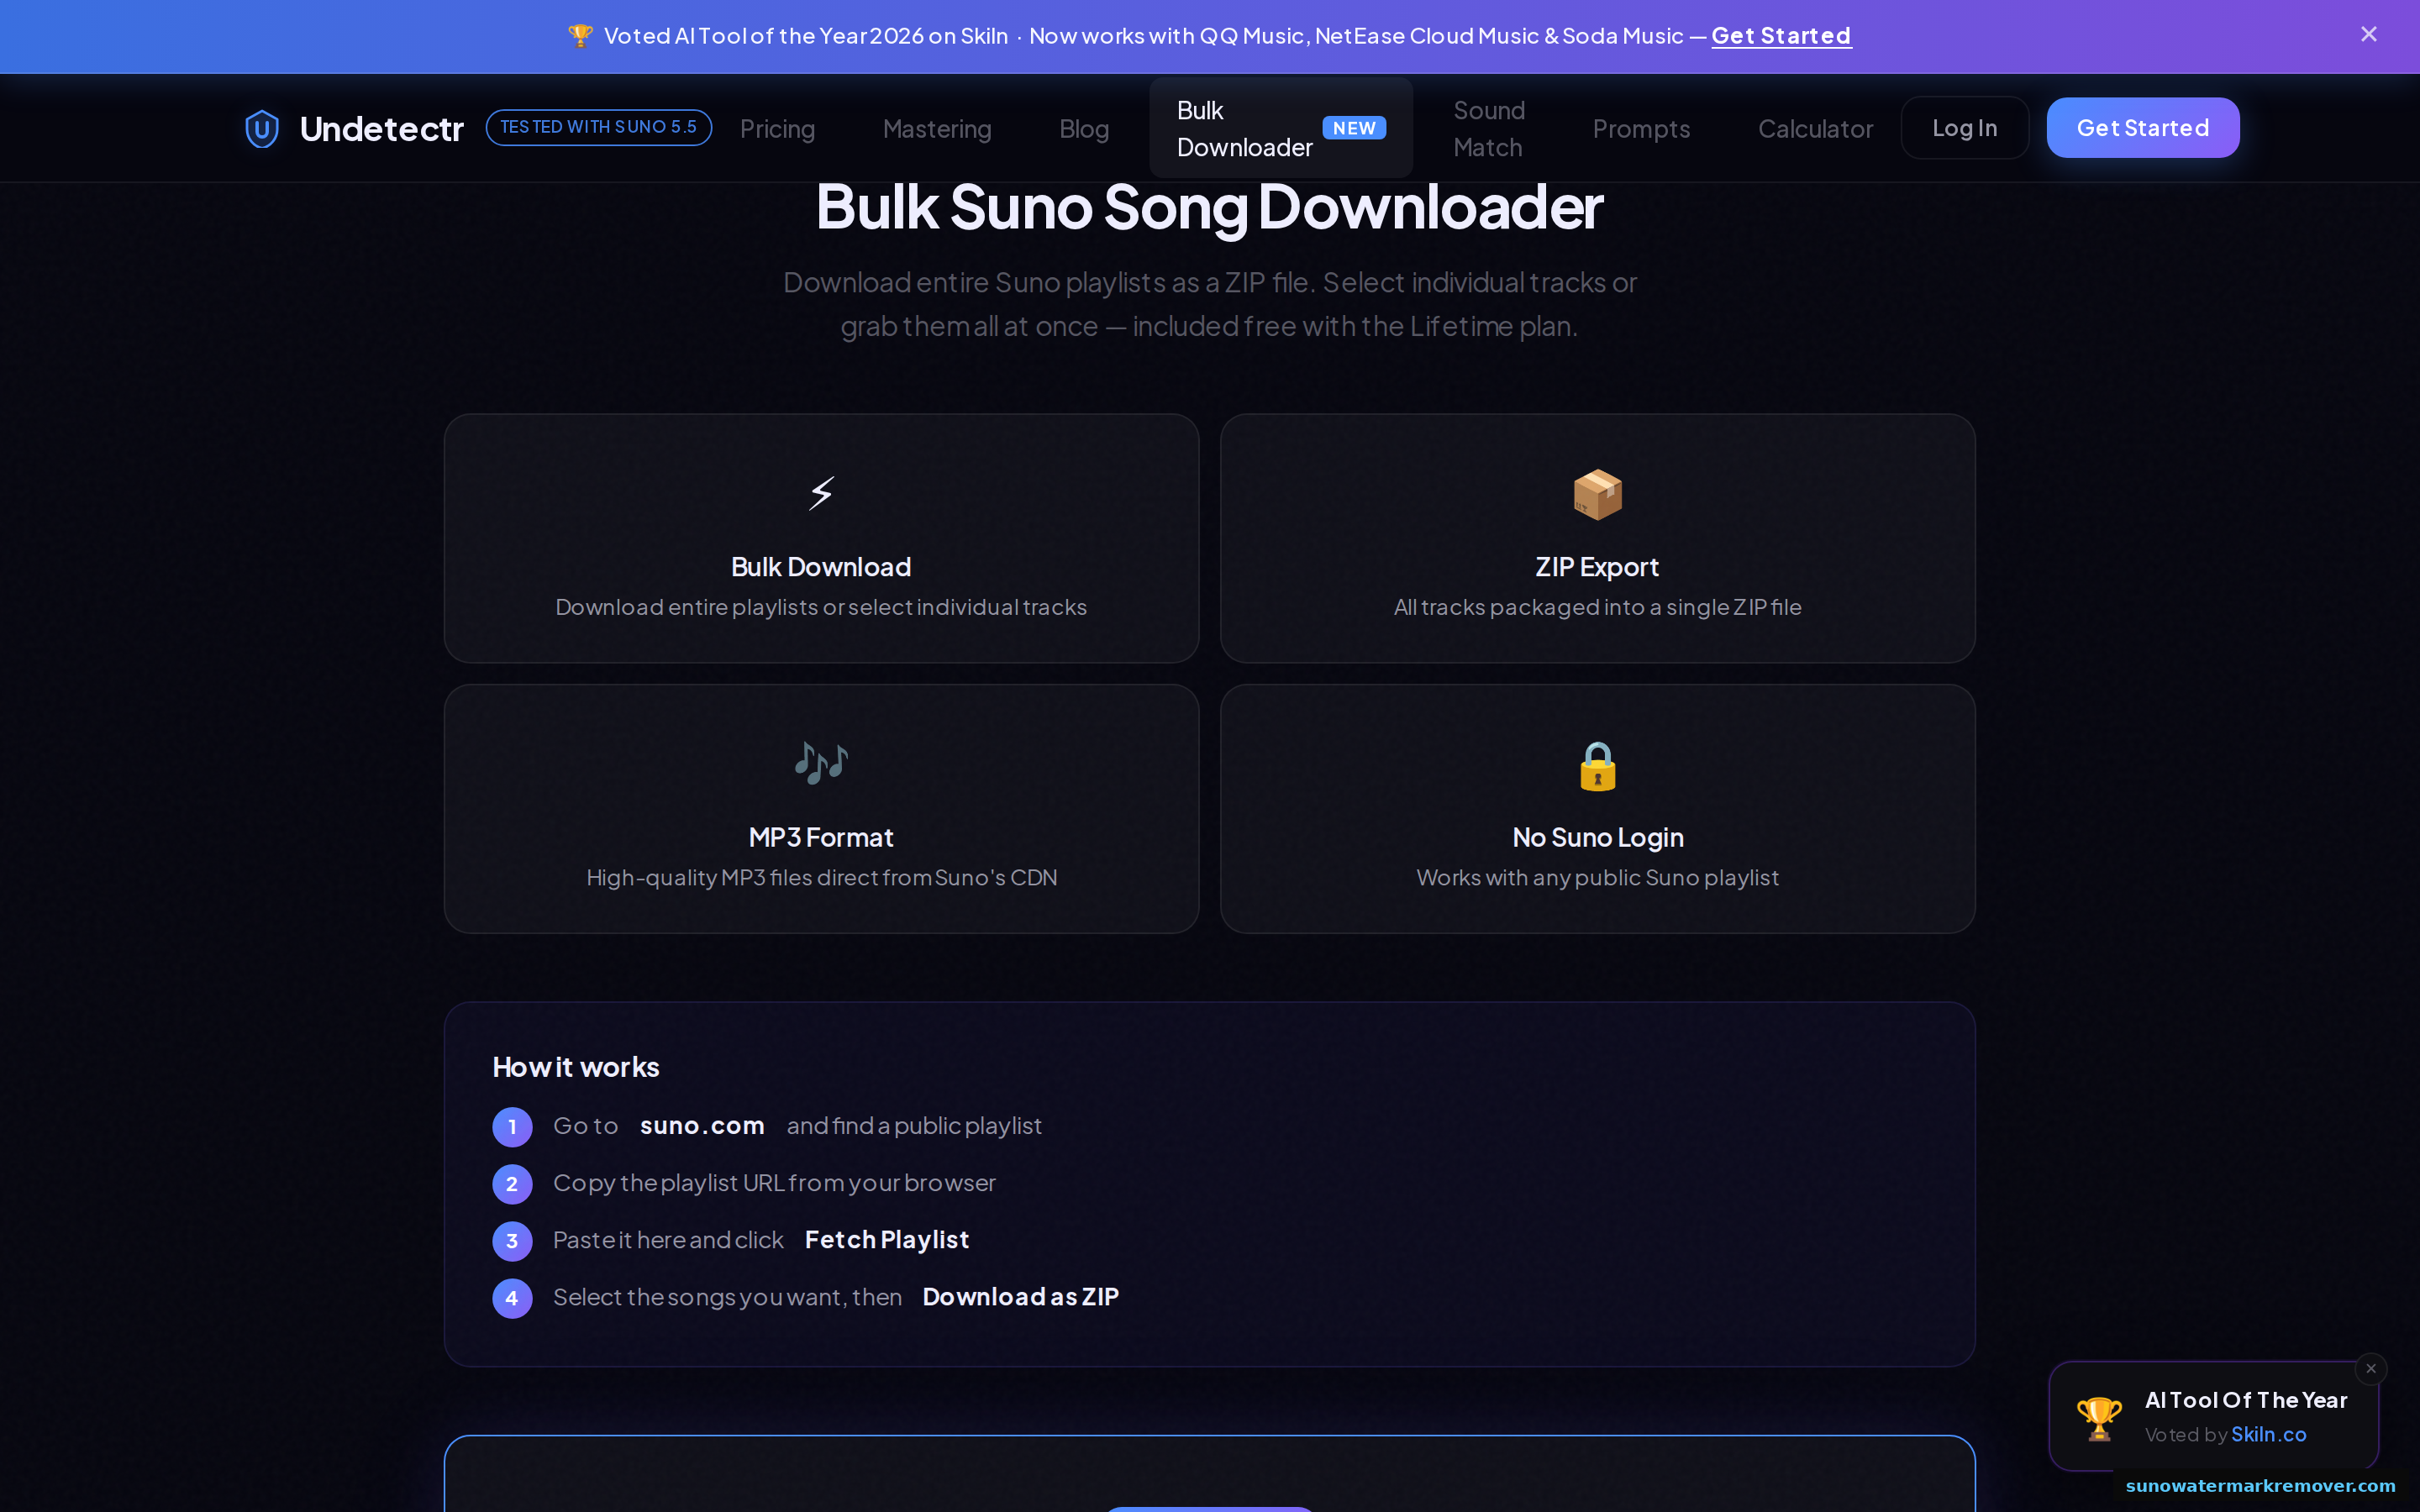The height and width of the screenshot is (1512, 2420).
Task: Click 'Download entire playlists or select individual tracks'
Action: click(x=821, y=607)
